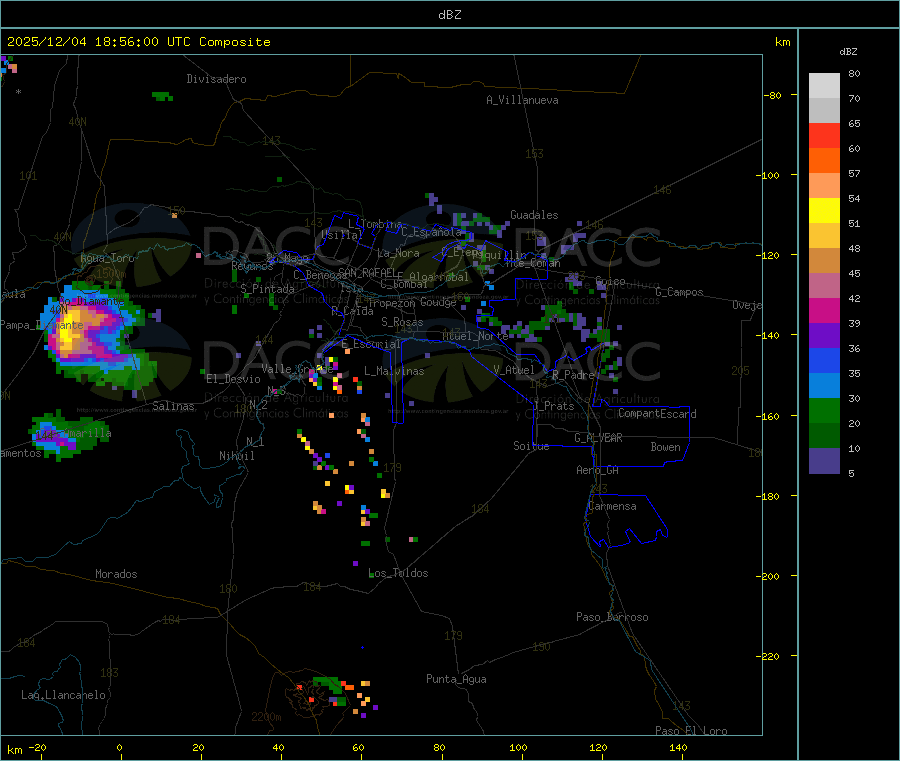This screenshot has width=900, height=761.
Task: Click the 'dBZ' legend heading
Action: 848,52
